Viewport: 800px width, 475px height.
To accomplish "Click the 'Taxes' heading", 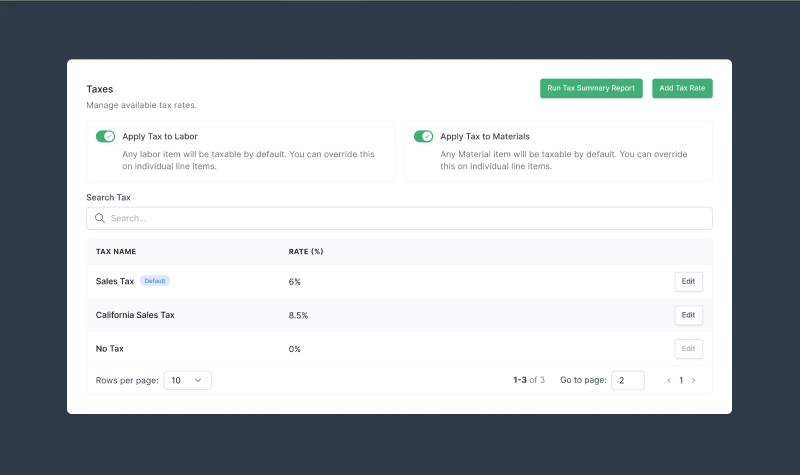I will [99, 89].
